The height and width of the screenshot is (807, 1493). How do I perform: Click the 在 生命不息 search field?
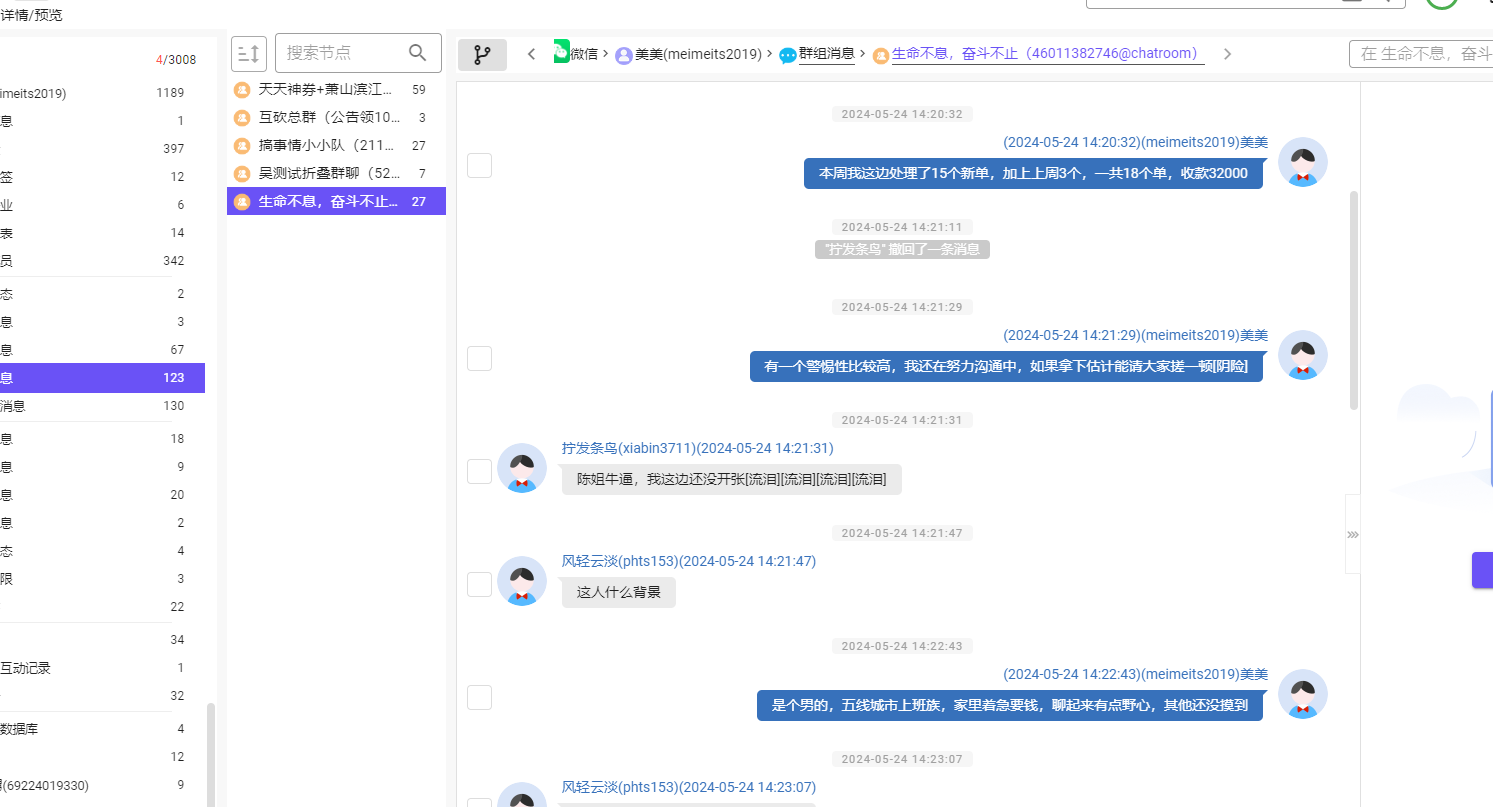pos(1421,54)
